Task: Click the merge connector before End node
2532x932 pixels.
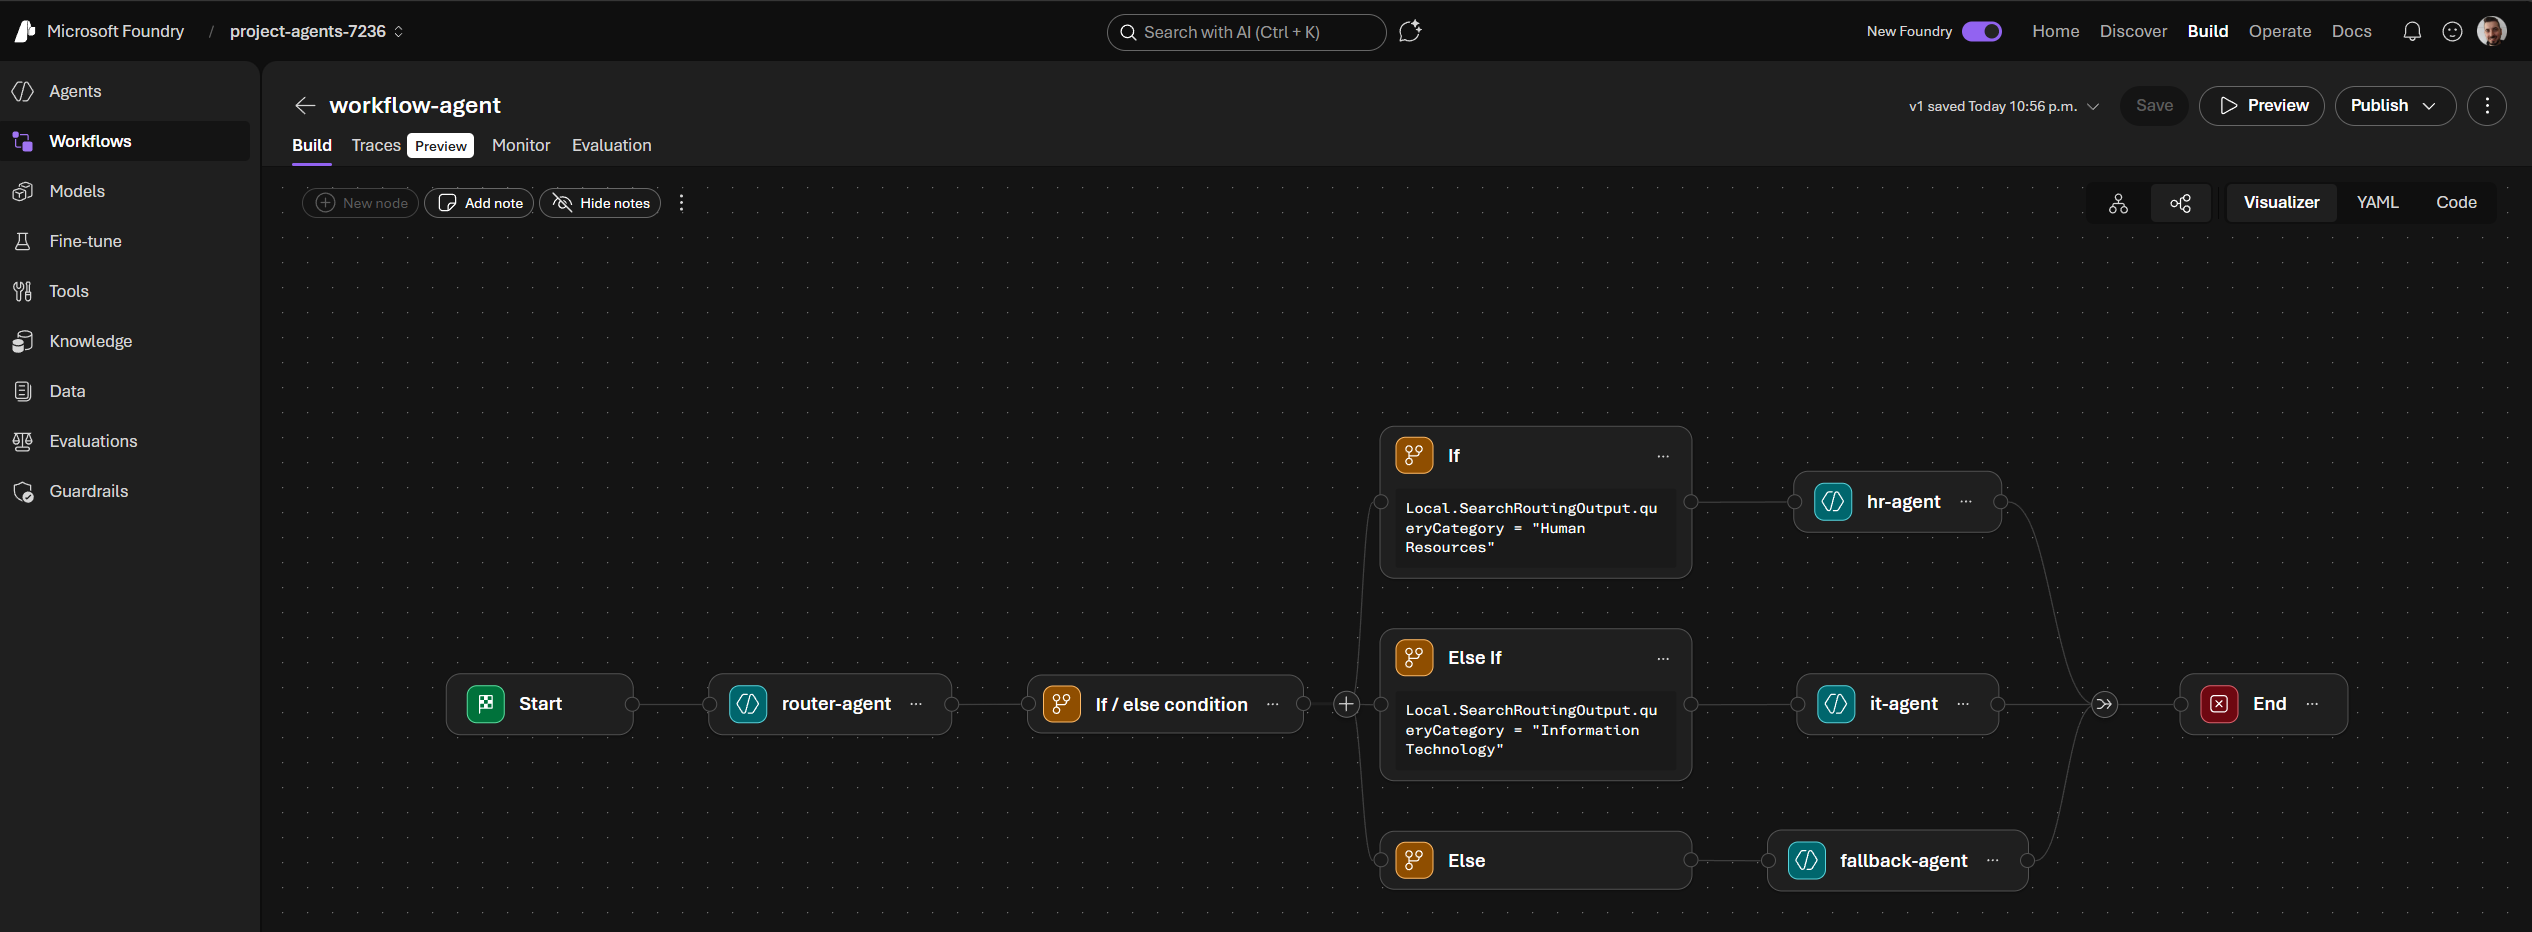Action: point(2104,704)
